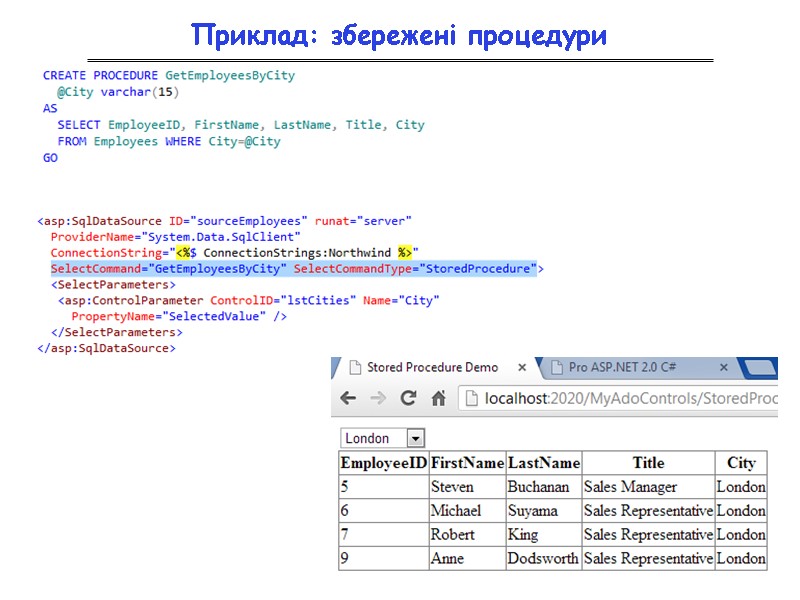This screenshot has width=800, height=600.
Task: Select the cell King
Action: (x=544, y=534)
